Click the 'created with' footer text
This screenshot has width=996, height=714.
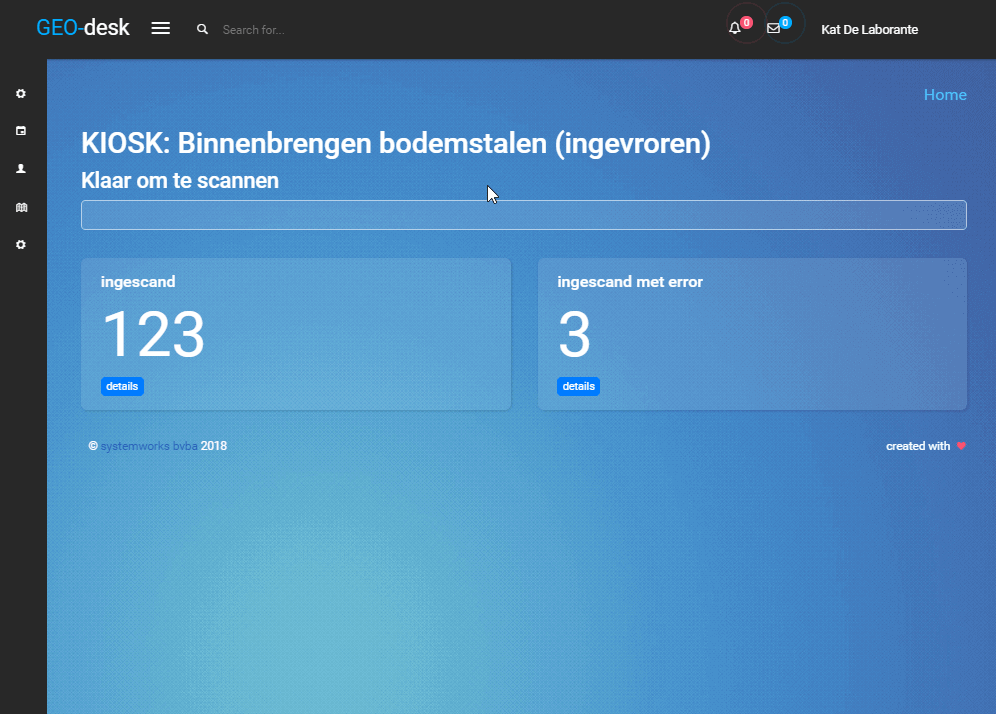(x=918, y=446)
